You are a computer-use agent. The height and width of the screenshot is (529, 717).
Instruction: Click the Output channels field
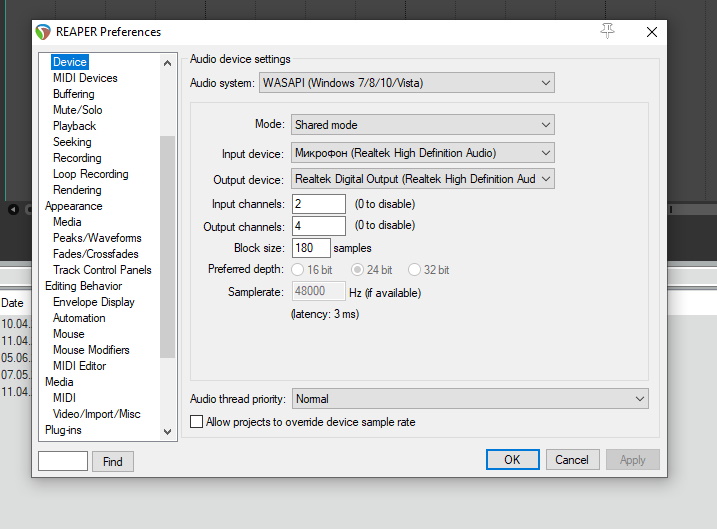coord(319,225)
